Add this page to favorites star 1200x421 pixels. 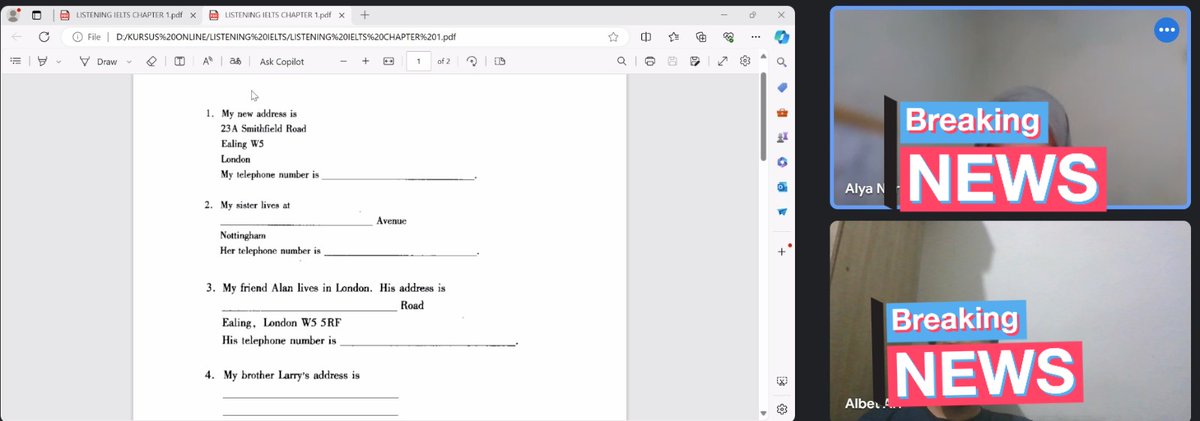pos(612,36)
